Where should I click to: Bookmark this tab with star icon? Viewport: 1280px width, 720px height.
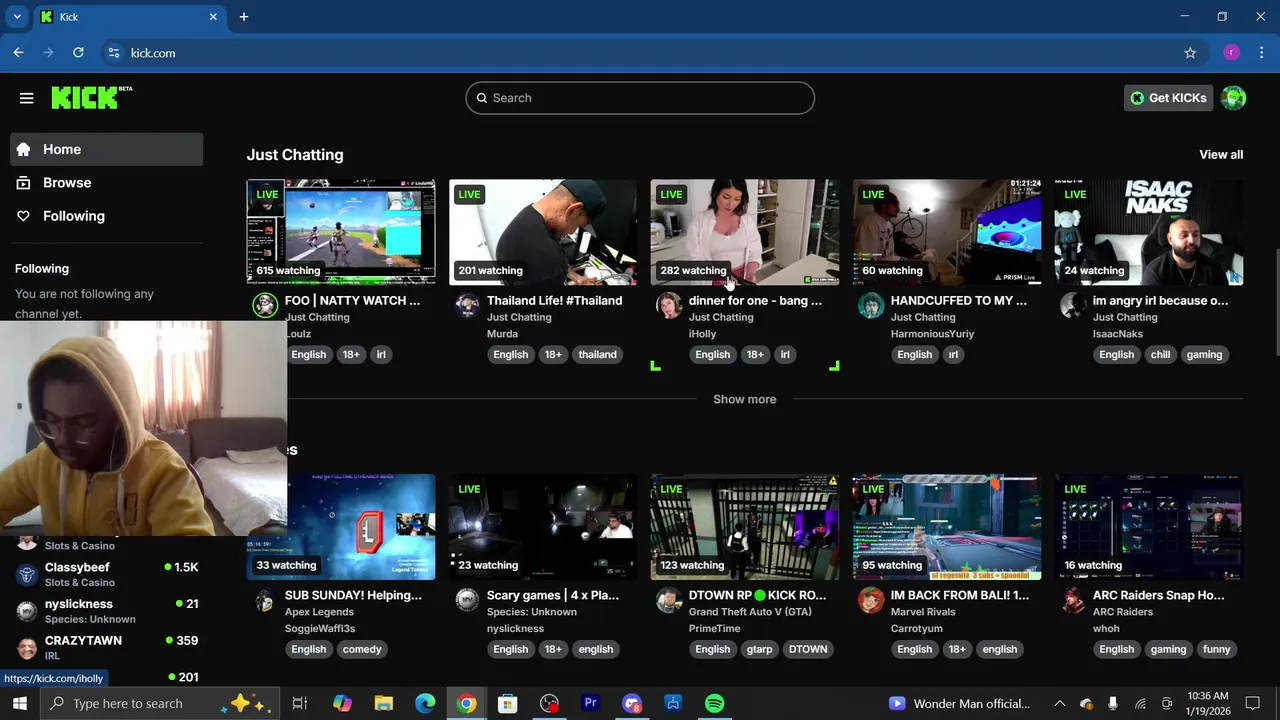(1190, 53)
